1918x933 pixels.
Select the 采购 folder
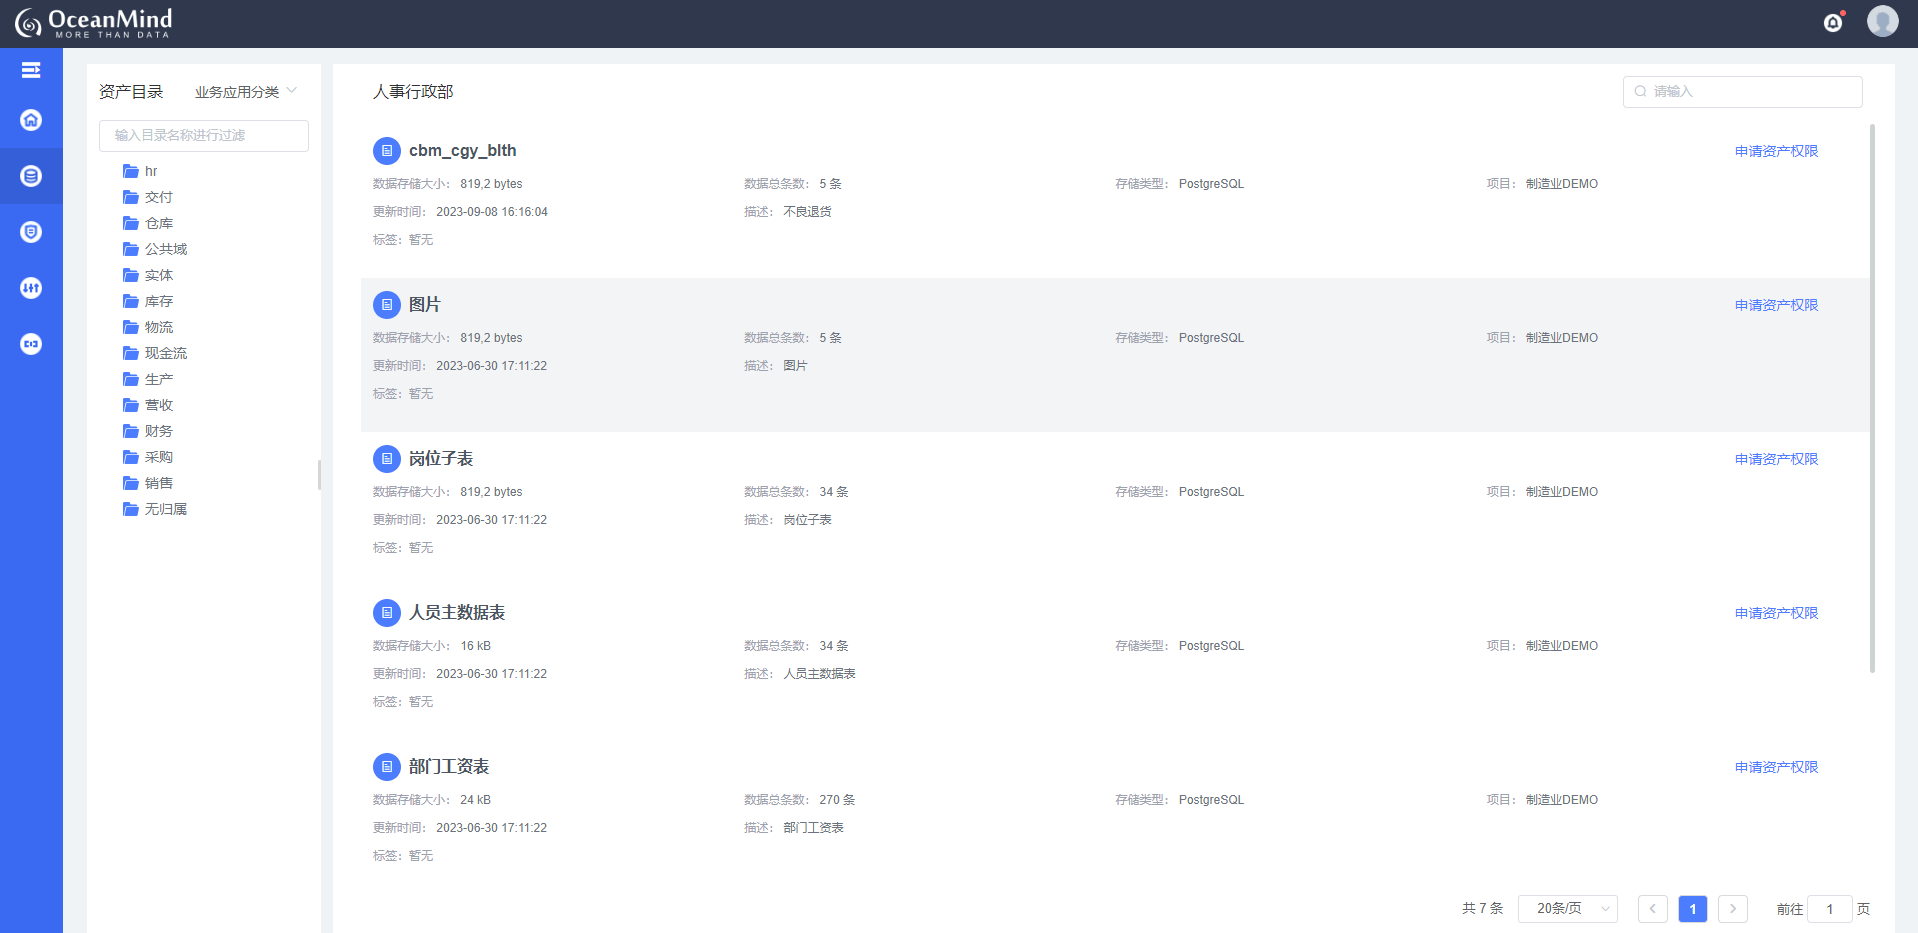click(159, 457)
